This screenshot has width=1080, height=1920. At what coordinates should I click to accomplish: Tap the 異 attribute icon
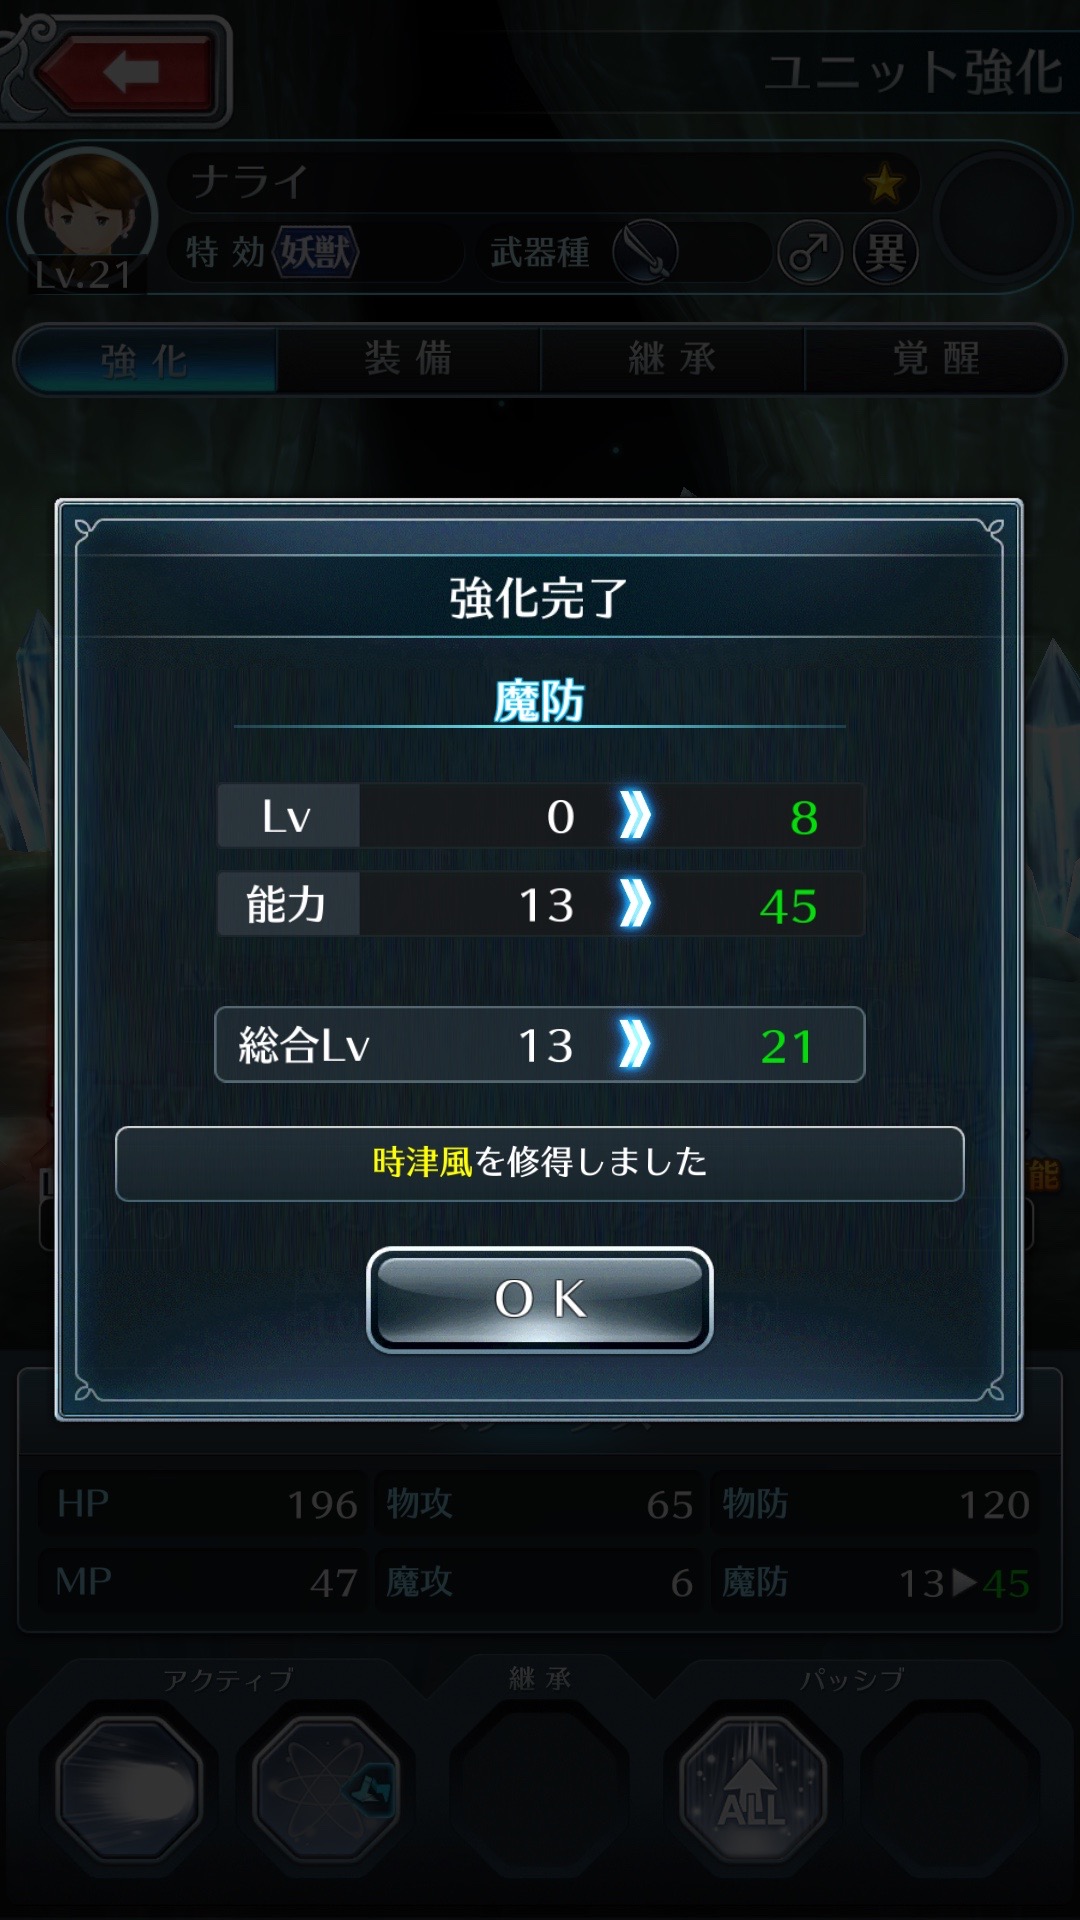pyautogui.click(x=885, y=252)
